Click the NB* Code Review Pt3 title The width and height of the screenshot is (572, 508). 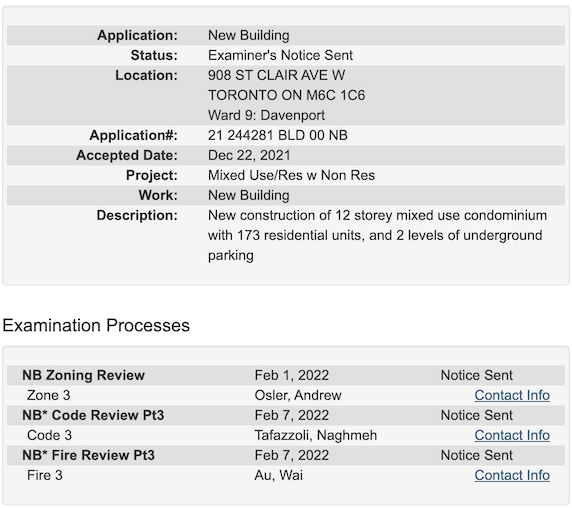(93, 415)
